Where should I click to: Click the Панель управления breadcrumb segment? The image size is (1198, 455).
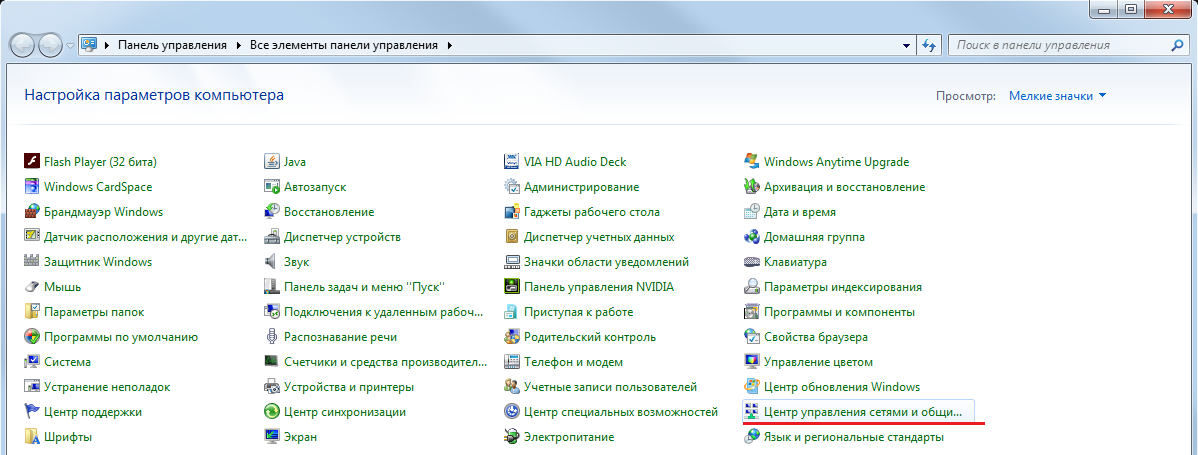[172, 45]
